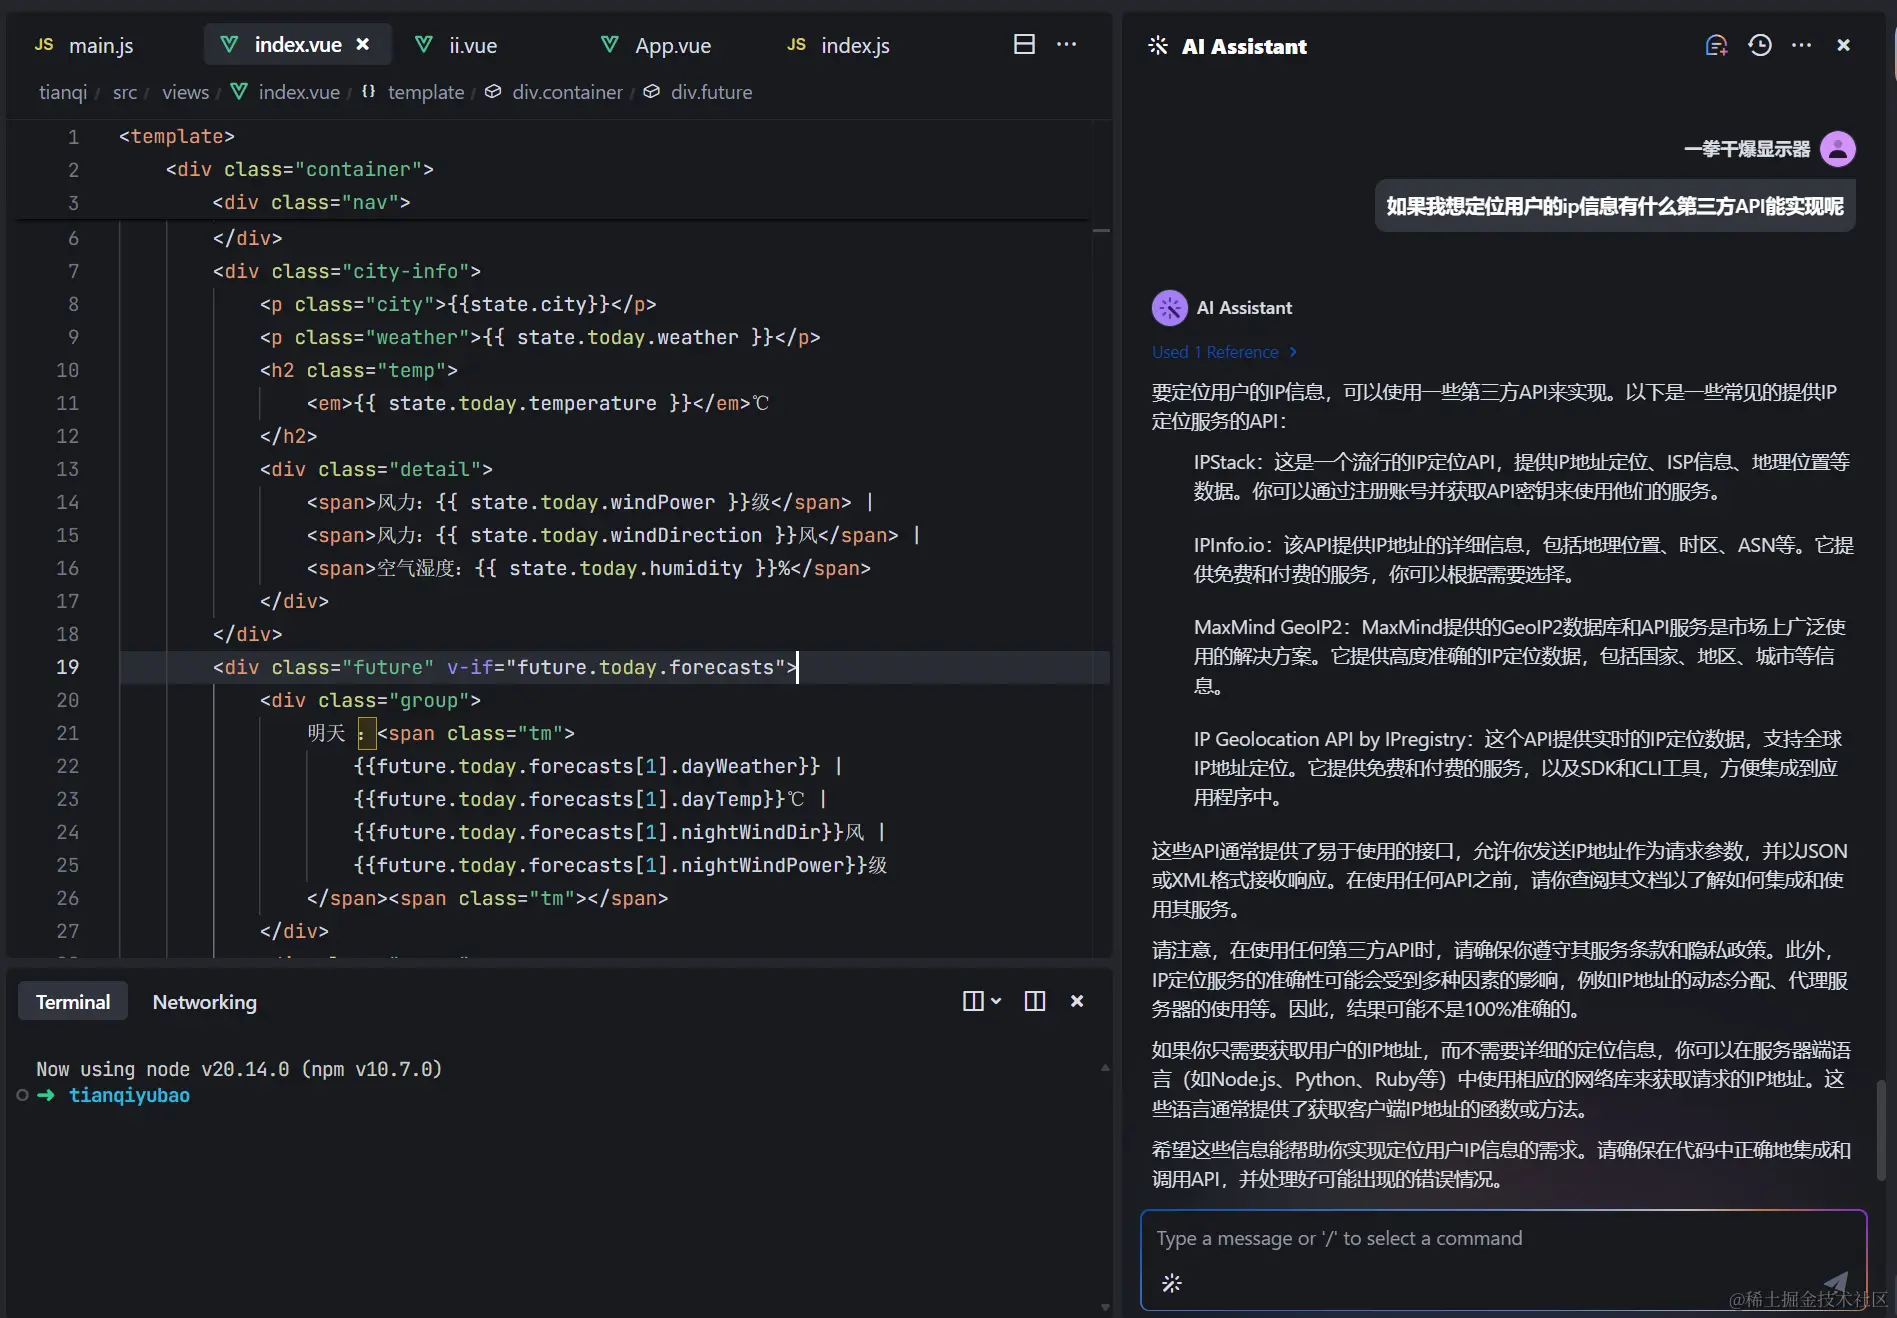Click the AI chat panel scrollbar
The image size is (1897, 1318).
click(1881, 1131)
